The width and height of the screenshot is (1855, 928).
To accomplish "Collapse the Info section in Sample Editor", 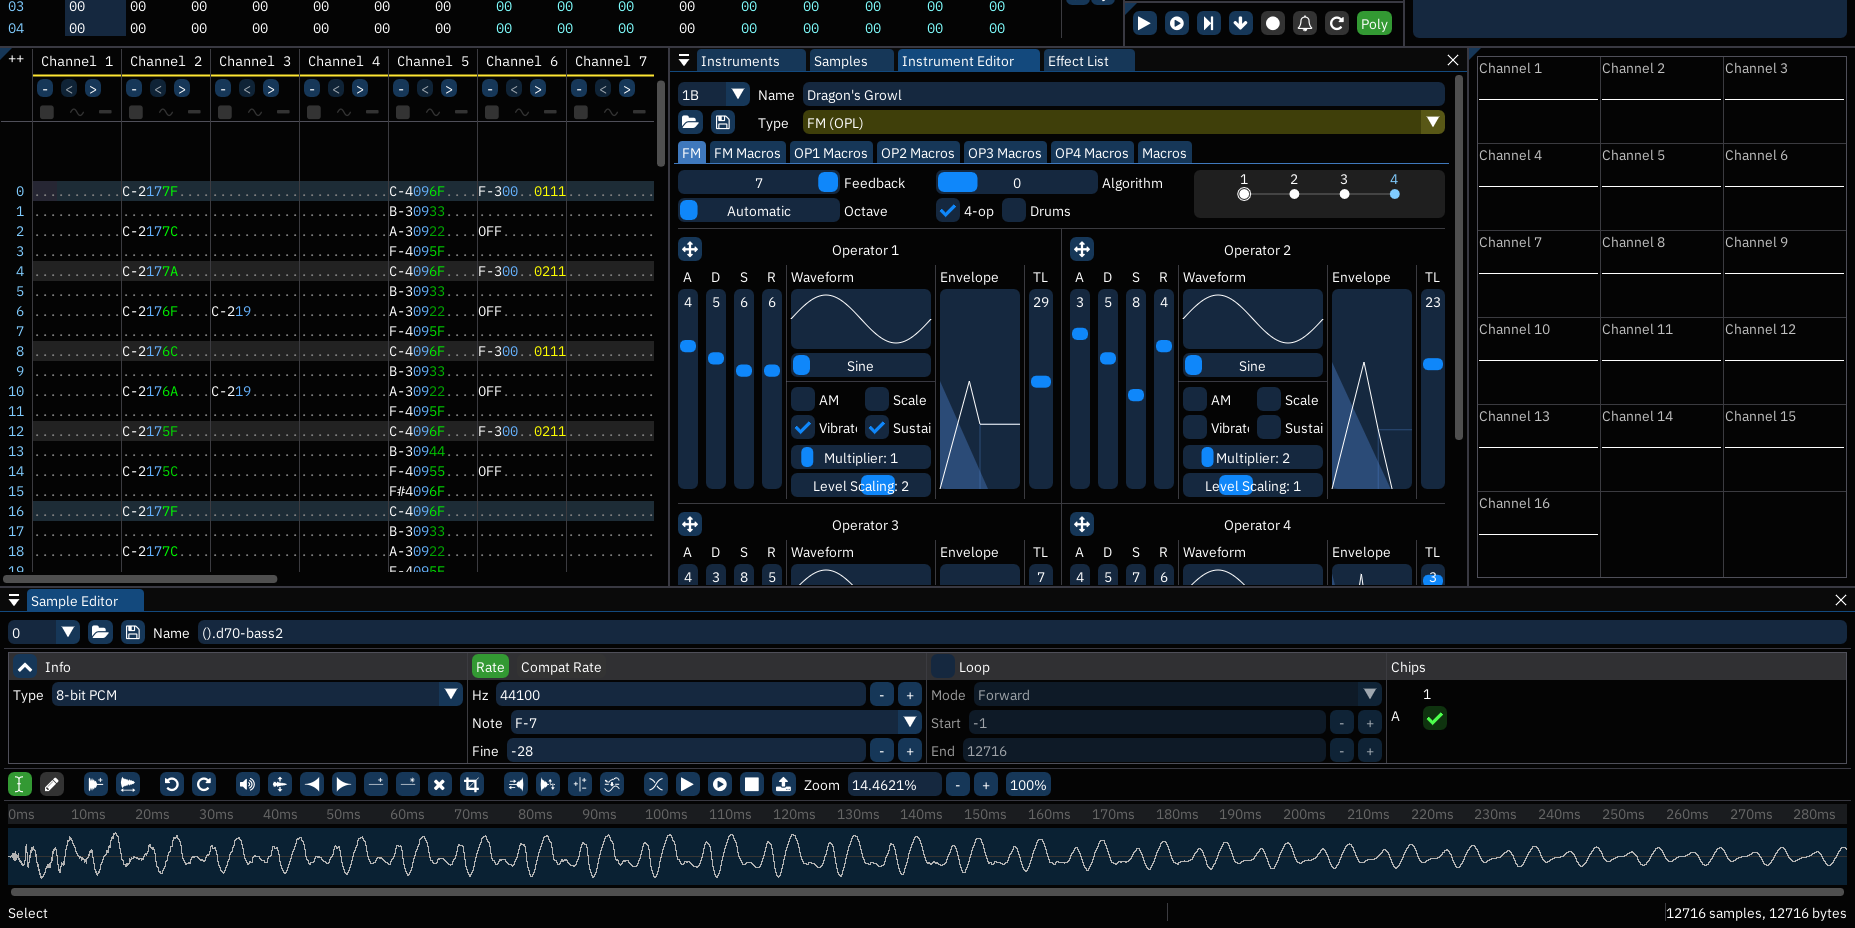I will [25, 666].
